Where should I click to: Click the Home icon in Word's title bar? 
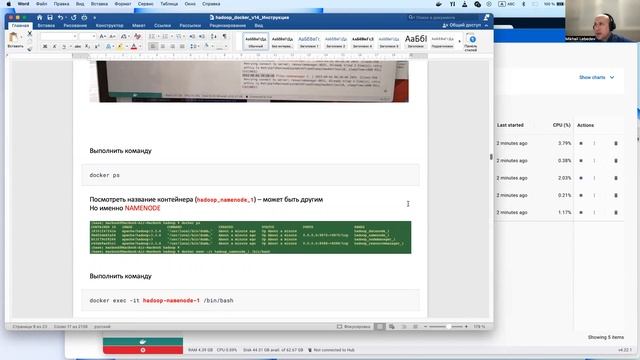click(x=40, y=18)
